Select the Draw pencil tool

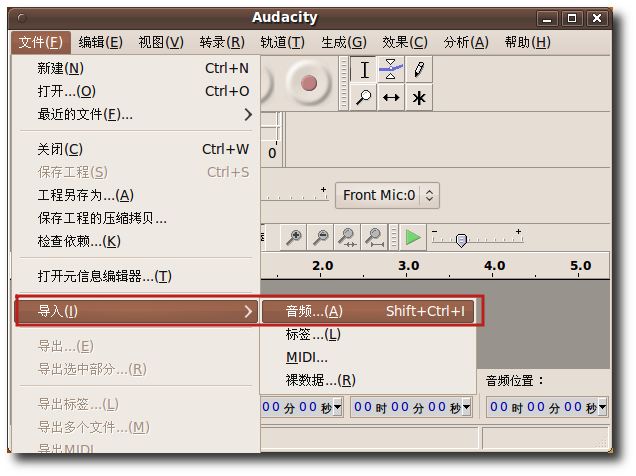pos(419,70)
